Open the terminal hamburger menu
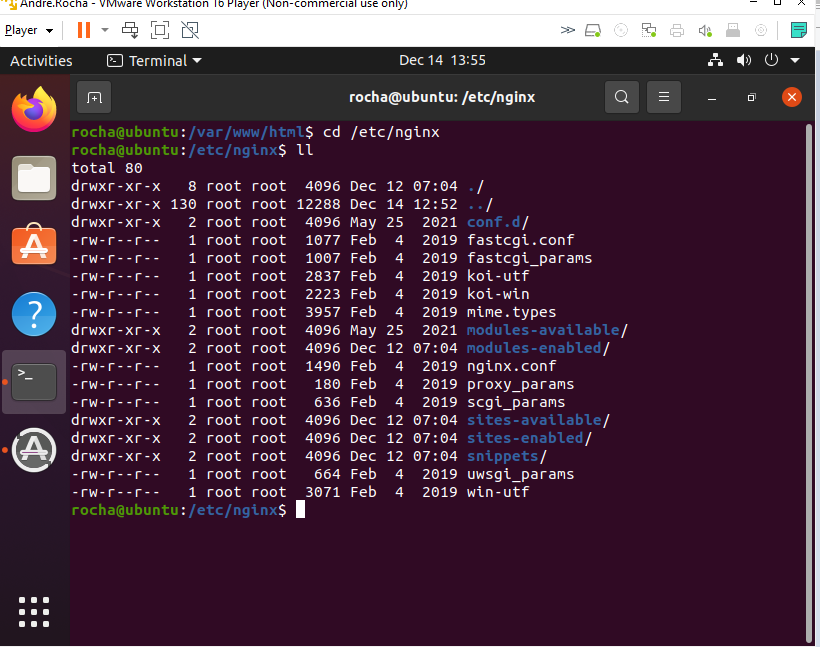 click(x=663, y=97)
